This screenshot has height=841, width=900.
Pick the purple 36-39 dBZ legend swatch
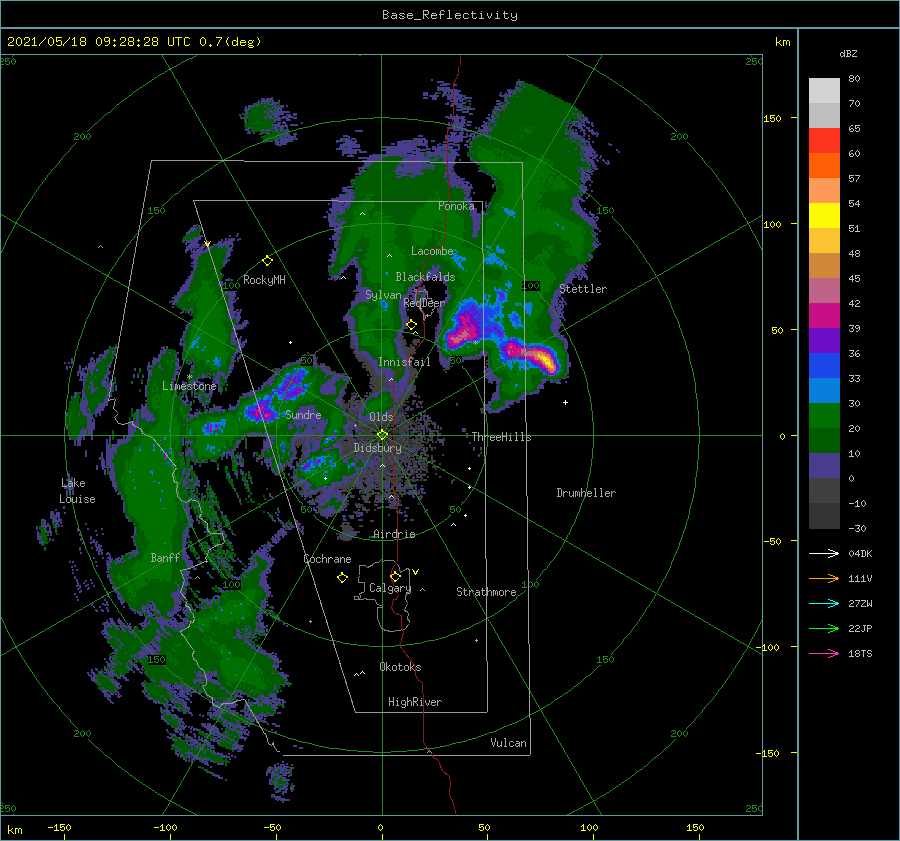(x=824, y=341)
